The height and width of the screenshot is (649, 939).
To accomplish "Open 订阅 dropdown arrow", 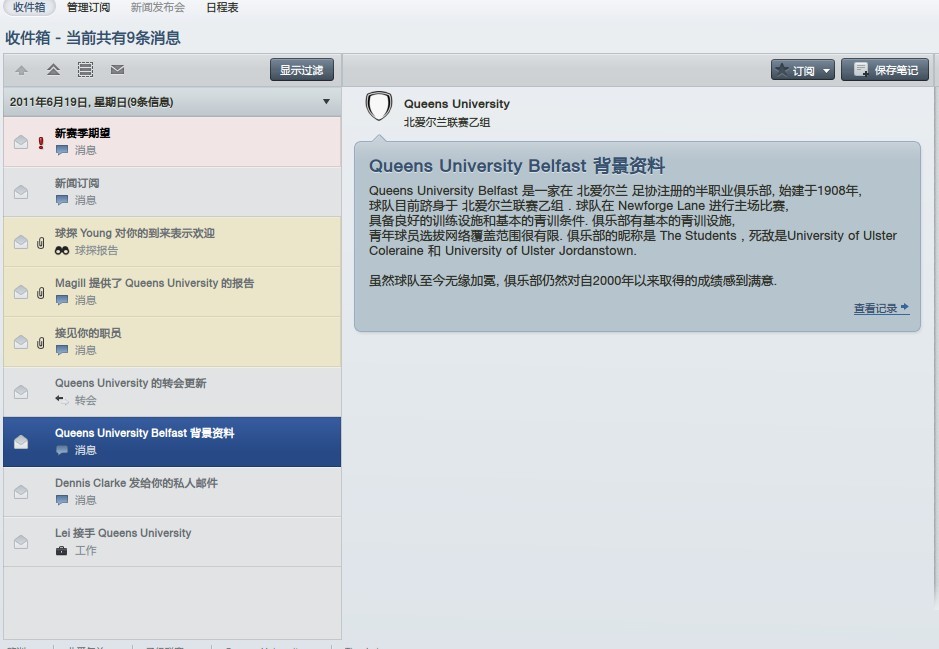I will [x=826, y=71].
